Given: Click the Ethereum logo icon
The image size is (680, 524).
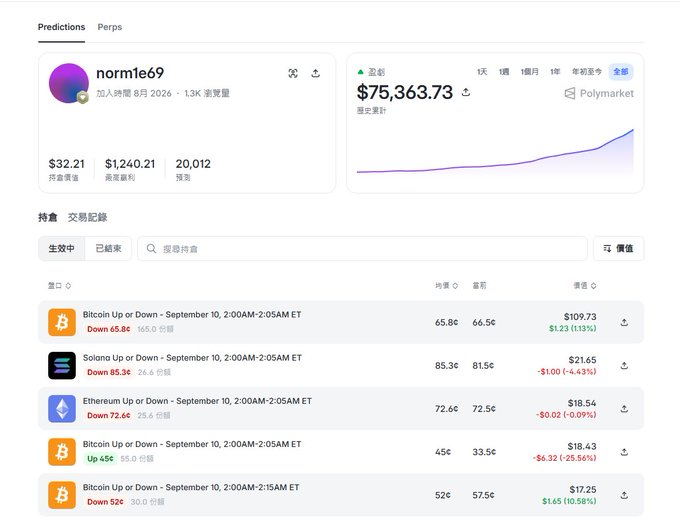Looking at the screenshot, I should [x=62, y=409].
